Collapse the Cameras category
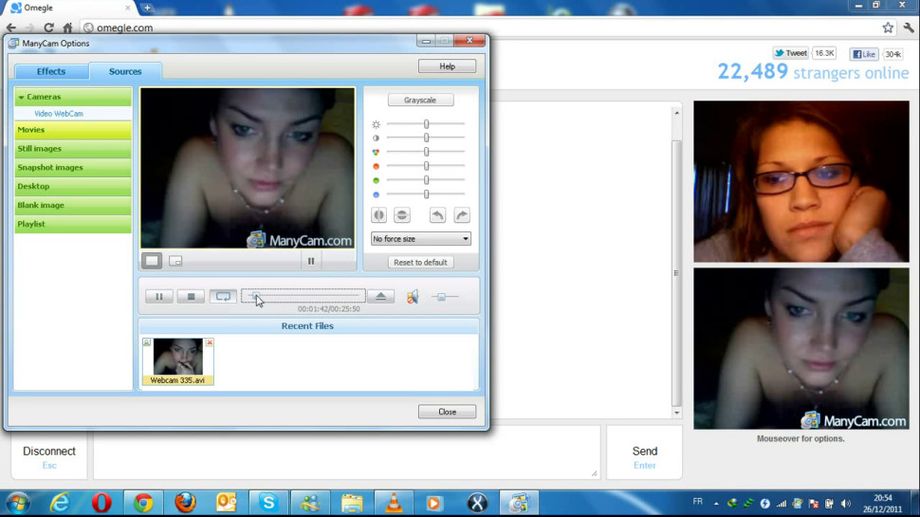Viewport: 920px width, 517px height. coord(21,97)
